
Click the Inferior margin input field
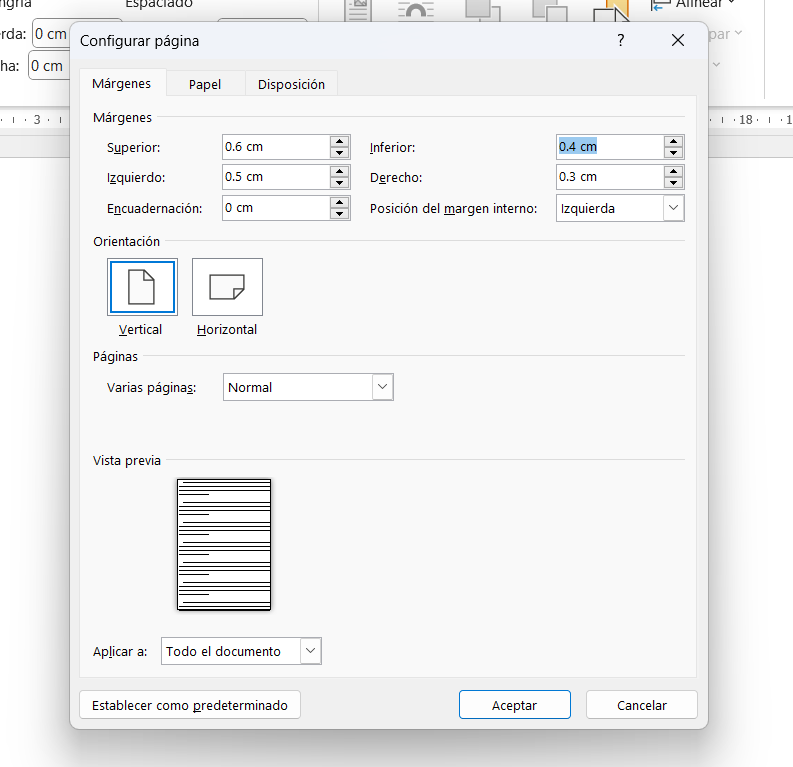click(x=609, y=147)
